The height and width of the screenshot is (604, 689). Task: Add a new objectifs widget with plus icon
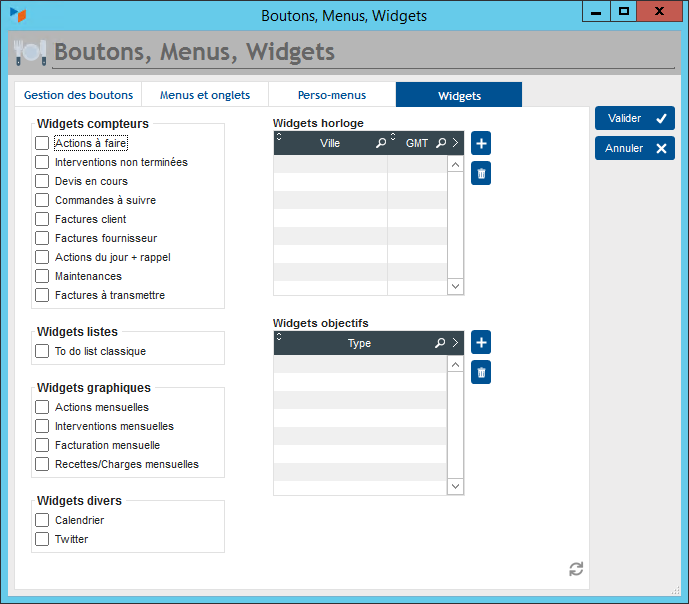481,343
